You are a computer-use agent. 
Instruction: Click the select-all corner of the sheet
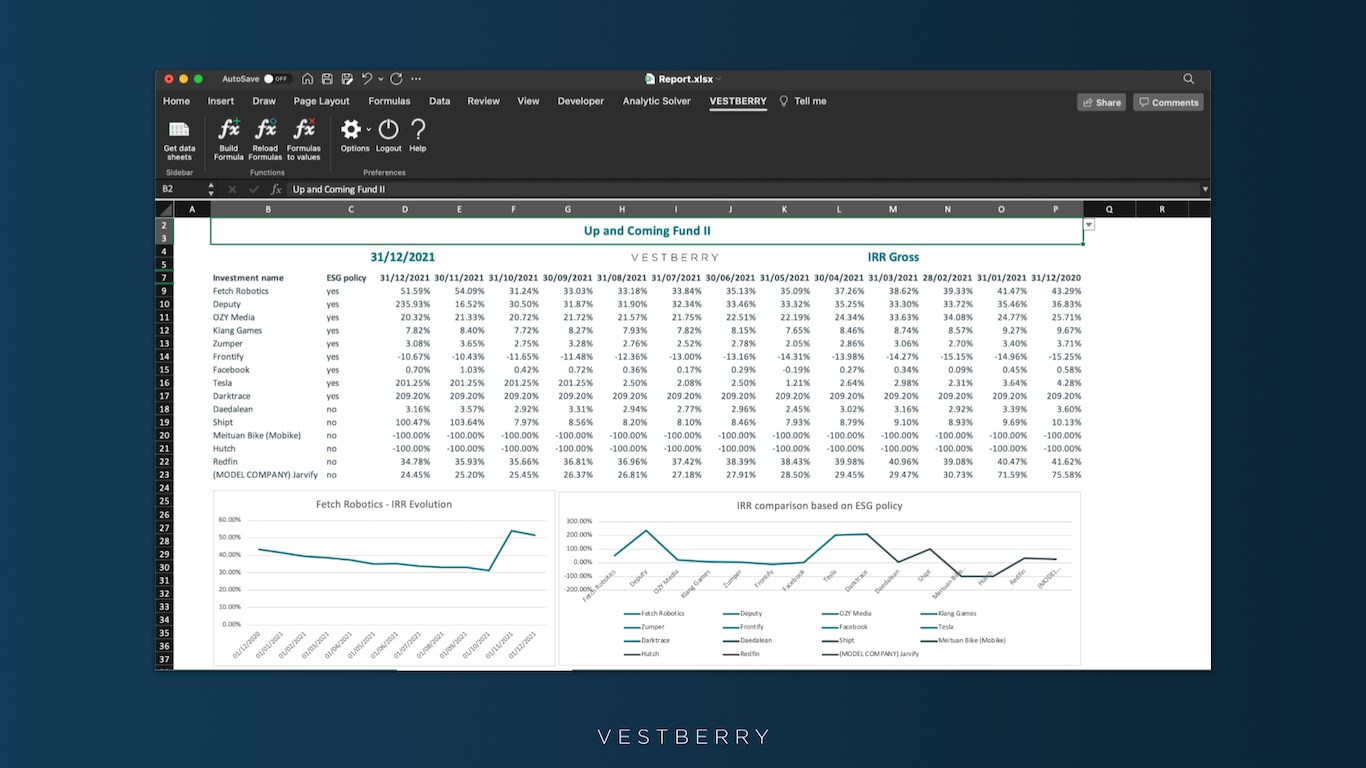pyautogui.click(x=164, y=209)
